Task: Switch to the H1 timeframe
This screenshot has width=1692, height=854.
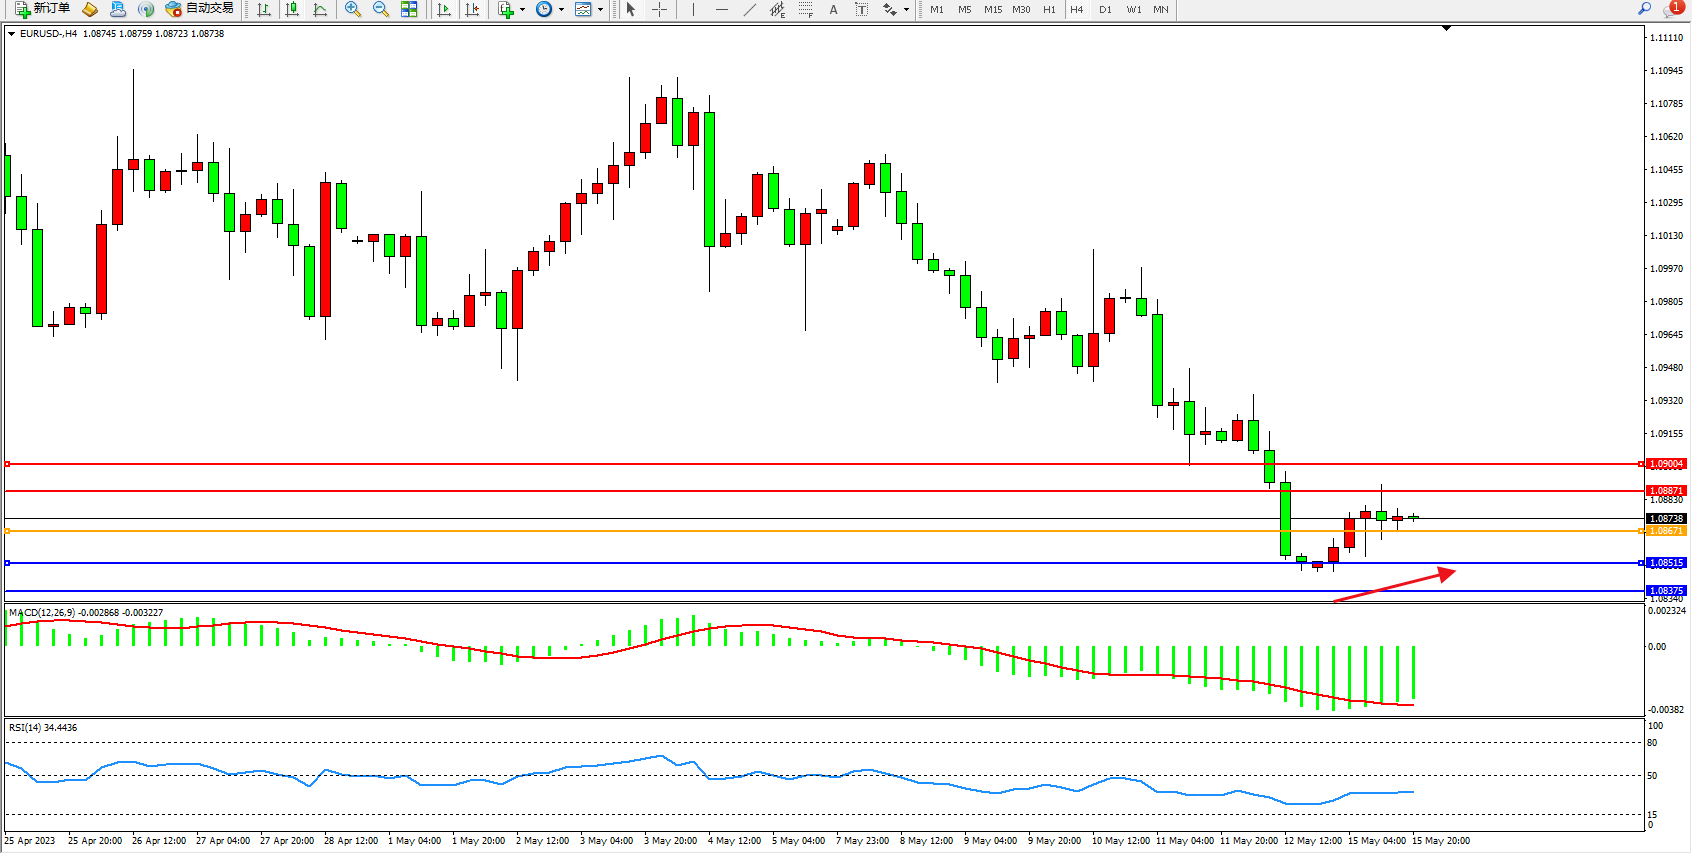Action: click(1049, 9)
